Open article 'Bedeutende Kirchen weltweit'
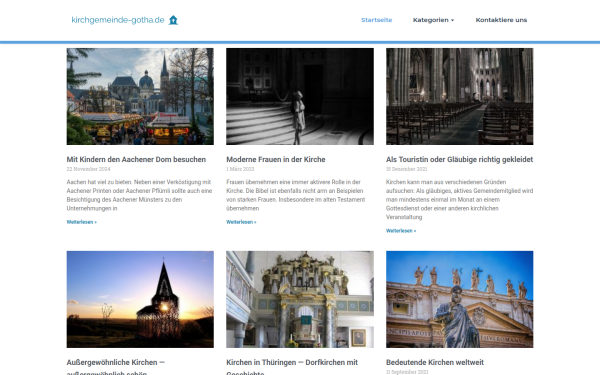The image size is (600, 375). [435, 362]
